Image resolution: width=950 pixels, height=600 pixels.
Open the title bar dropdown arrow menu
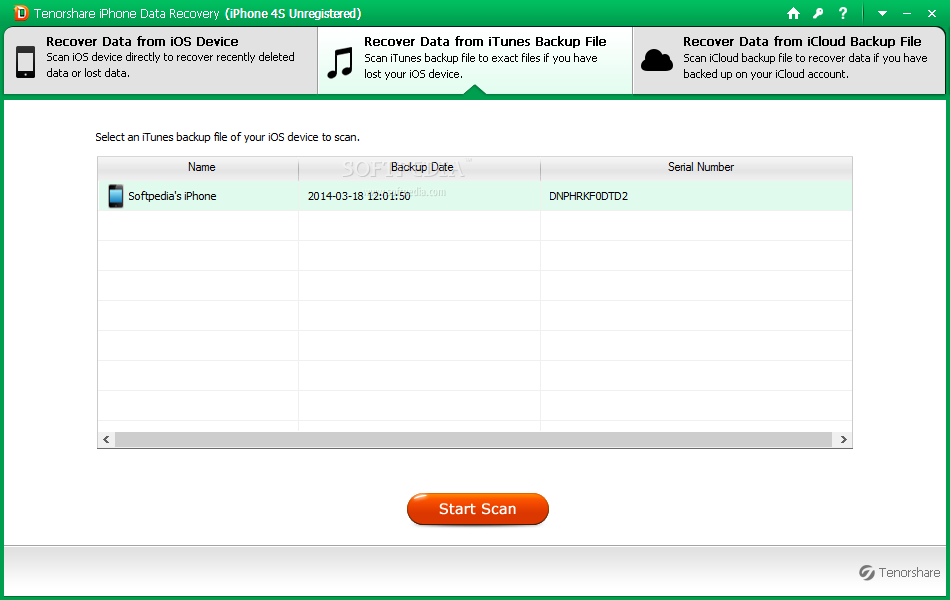[x=882, y=13]
